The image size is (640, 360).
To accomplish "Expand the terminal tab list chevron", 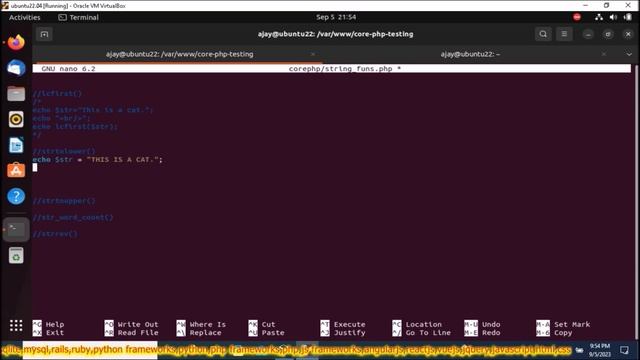I will 629,54.
